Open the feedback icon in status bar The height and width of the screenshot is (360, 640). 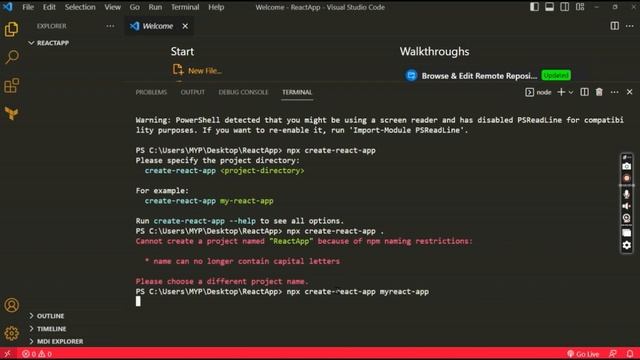(613, 354)
